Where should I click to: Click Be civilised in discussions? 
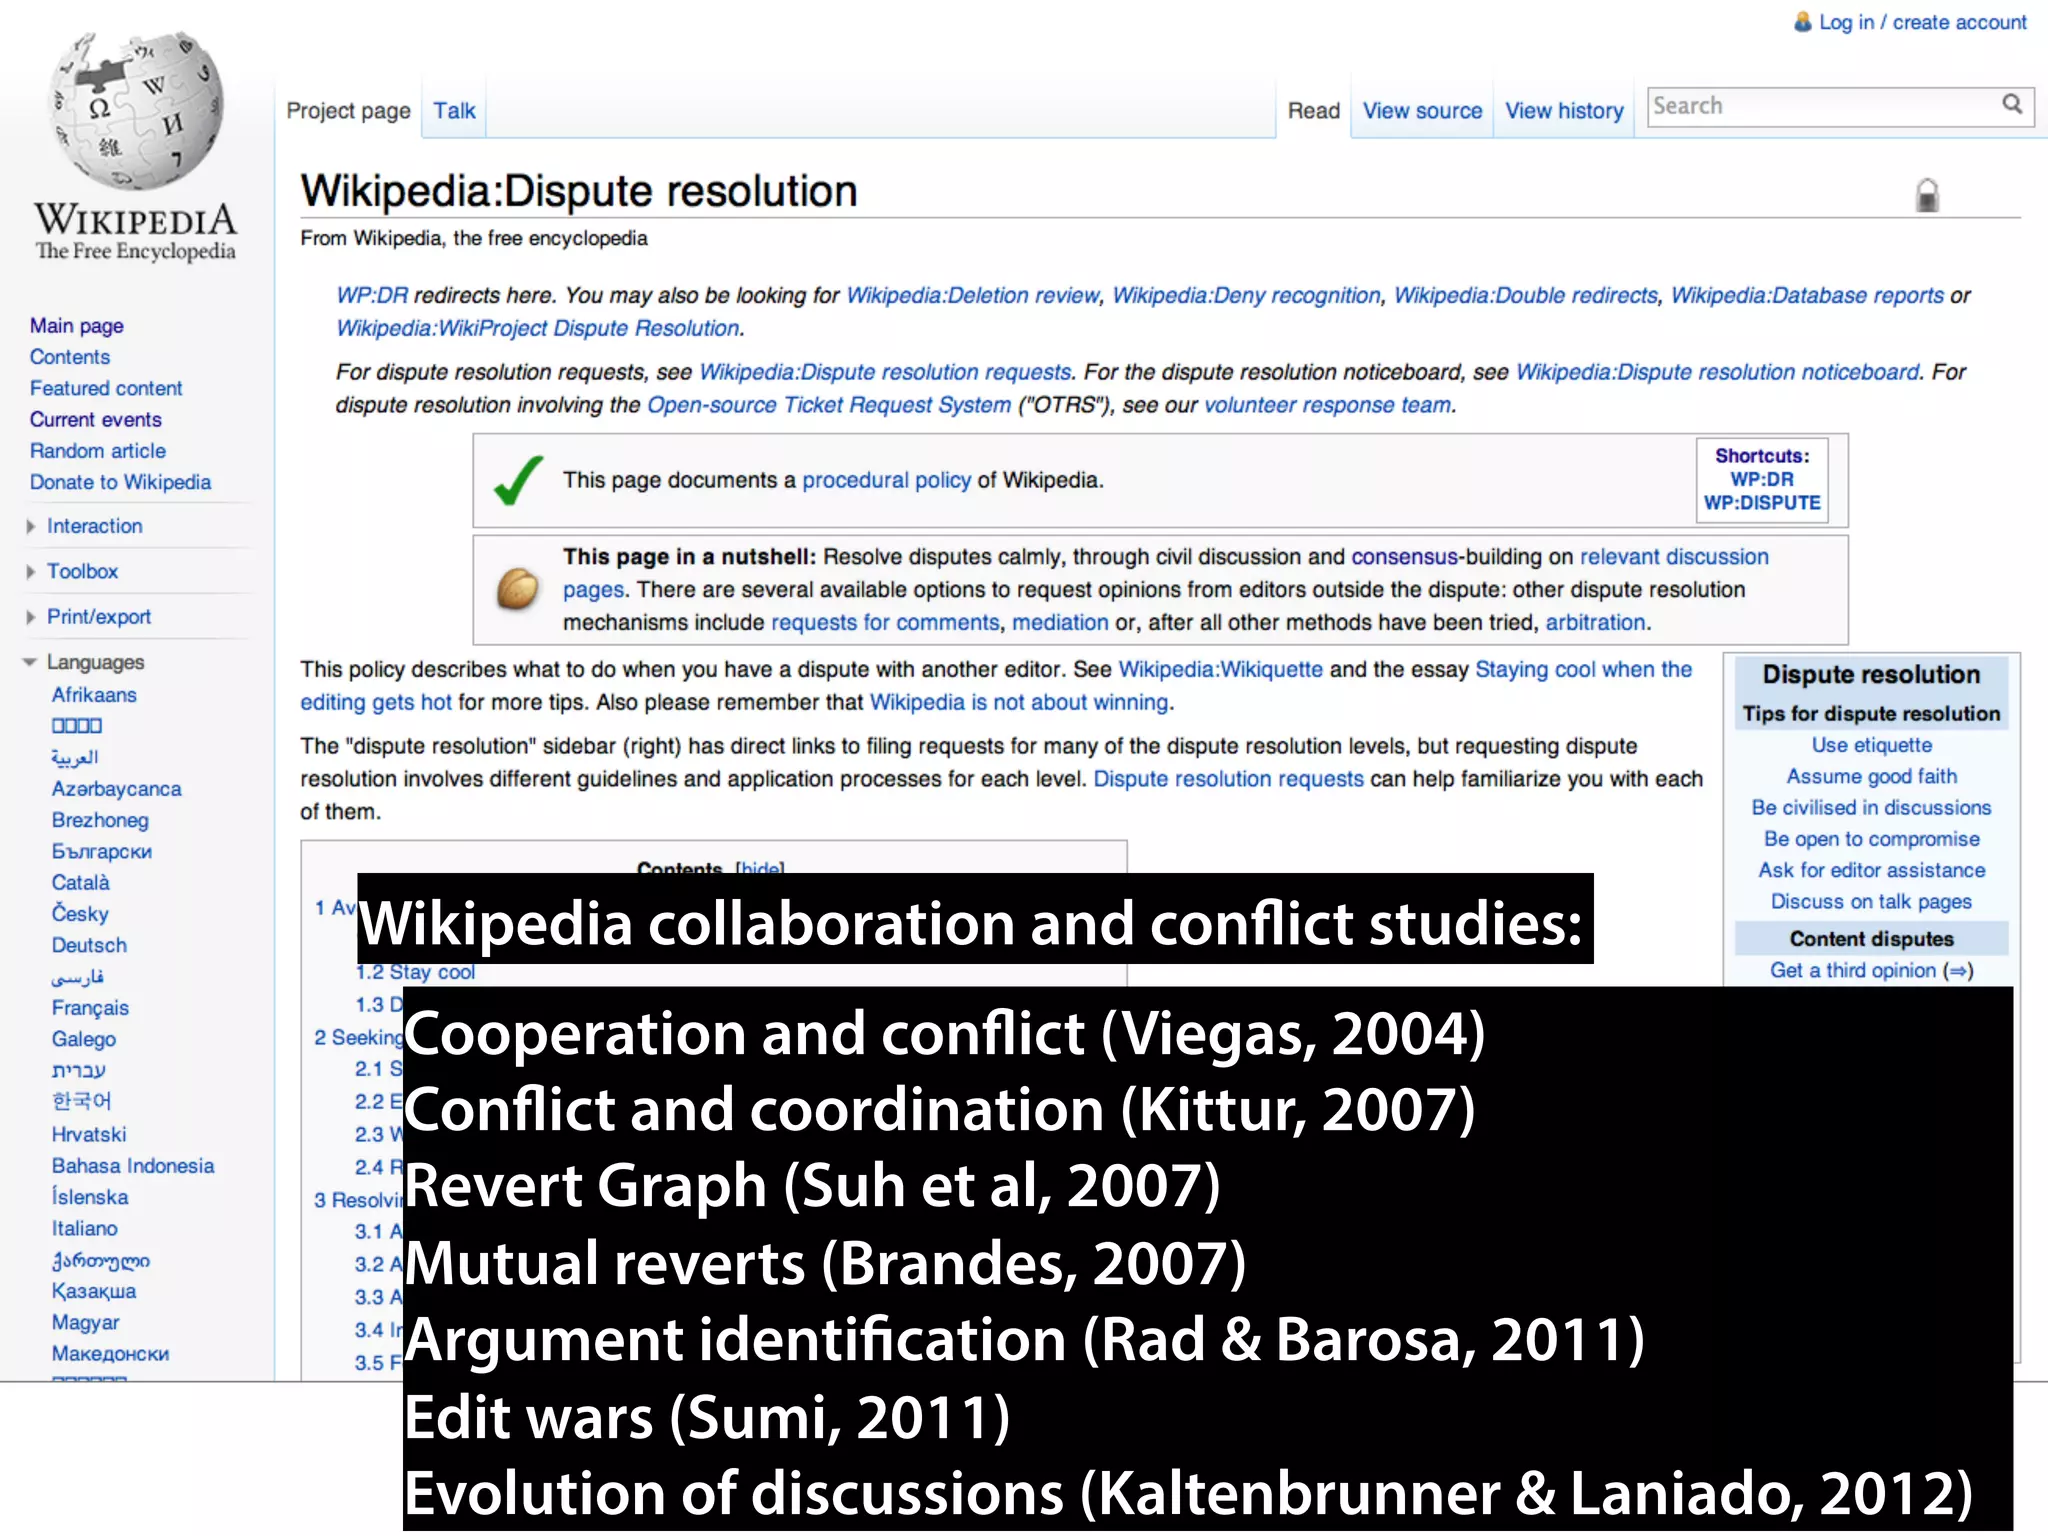point(1871,807)
